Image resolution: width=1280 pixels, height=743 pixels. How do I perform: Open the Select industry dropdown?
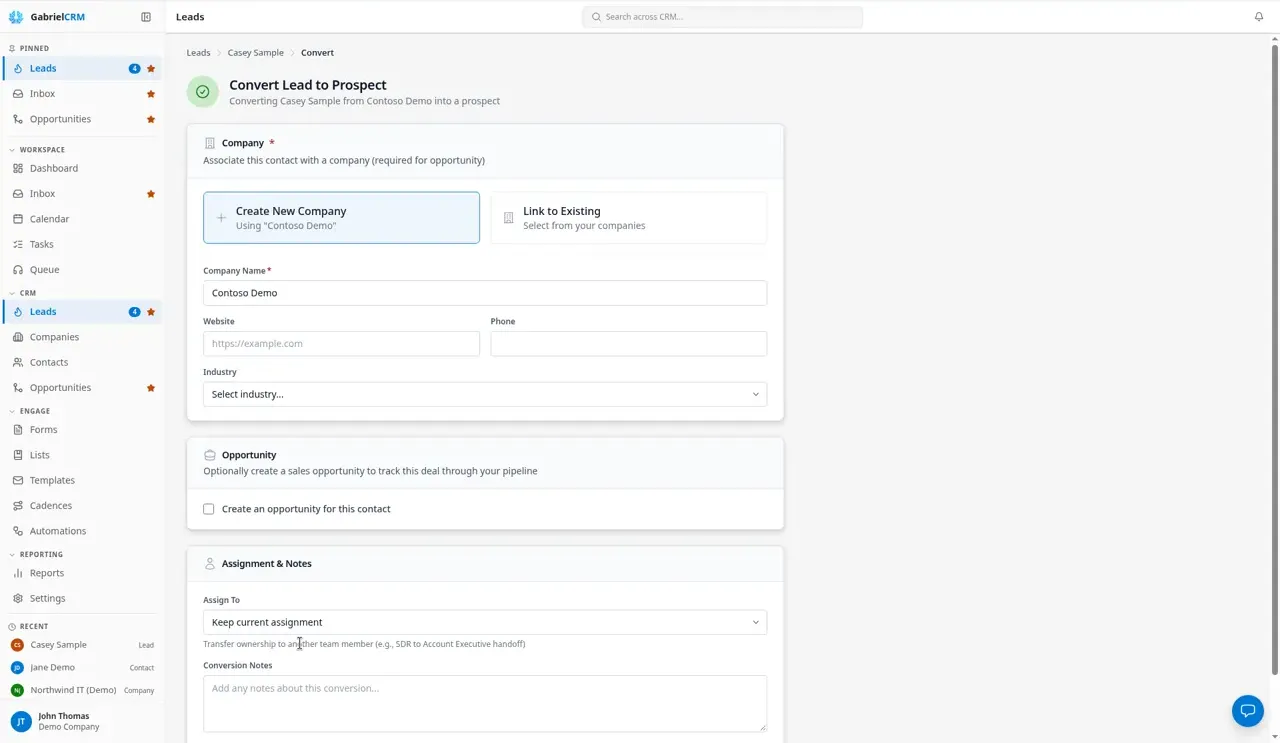pyautogui.click(x=485, y=394)
